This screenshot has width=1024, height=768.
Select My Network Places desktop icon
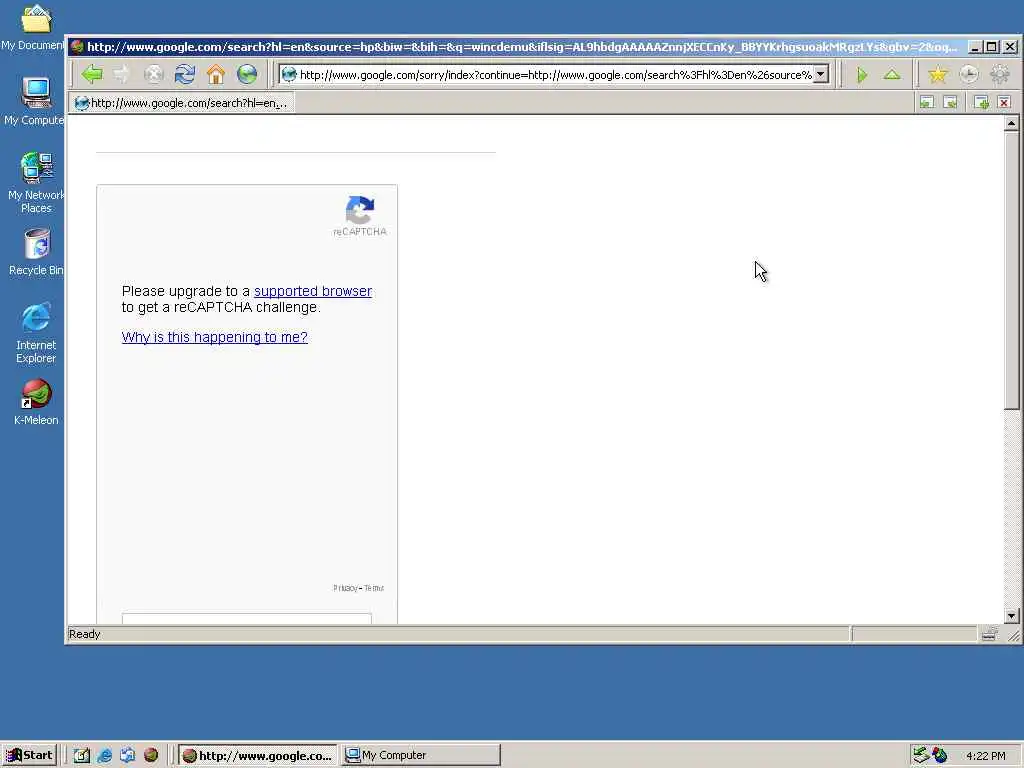[x=36, y=183]
